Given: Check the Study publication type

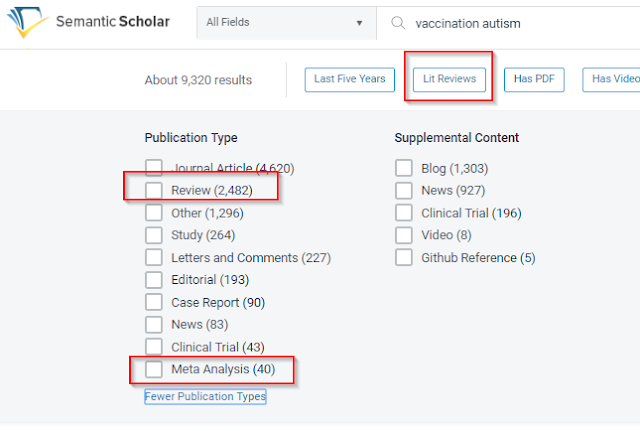Looking at the screenshot, I should [154, 235].
